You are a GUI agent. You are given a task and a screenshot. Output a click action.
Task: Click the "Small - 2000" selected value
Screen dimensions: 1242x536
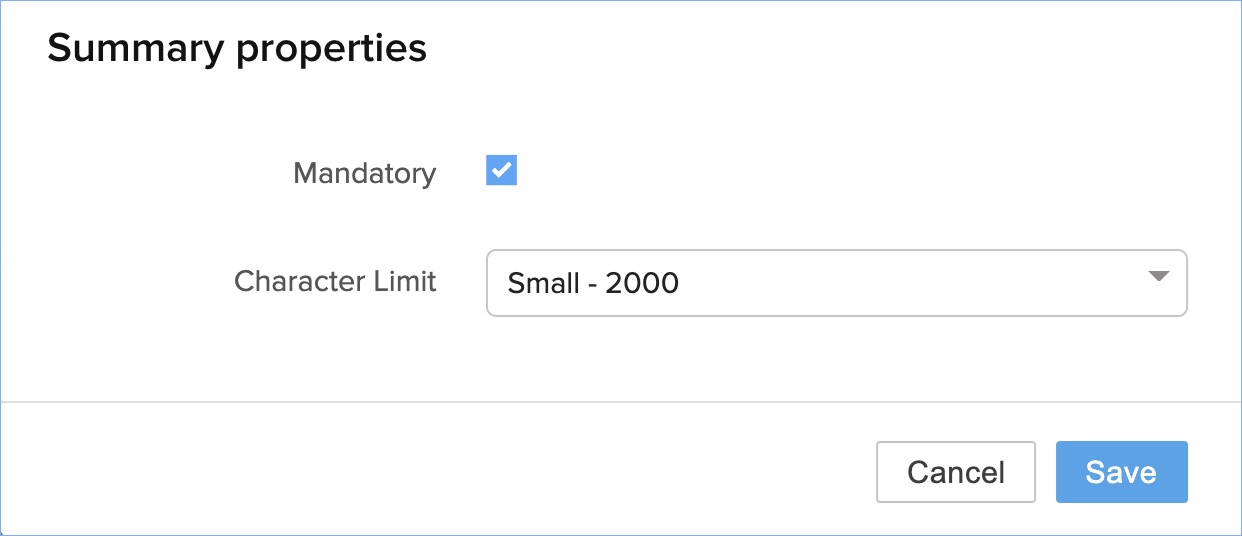click(x=593, y=284)
